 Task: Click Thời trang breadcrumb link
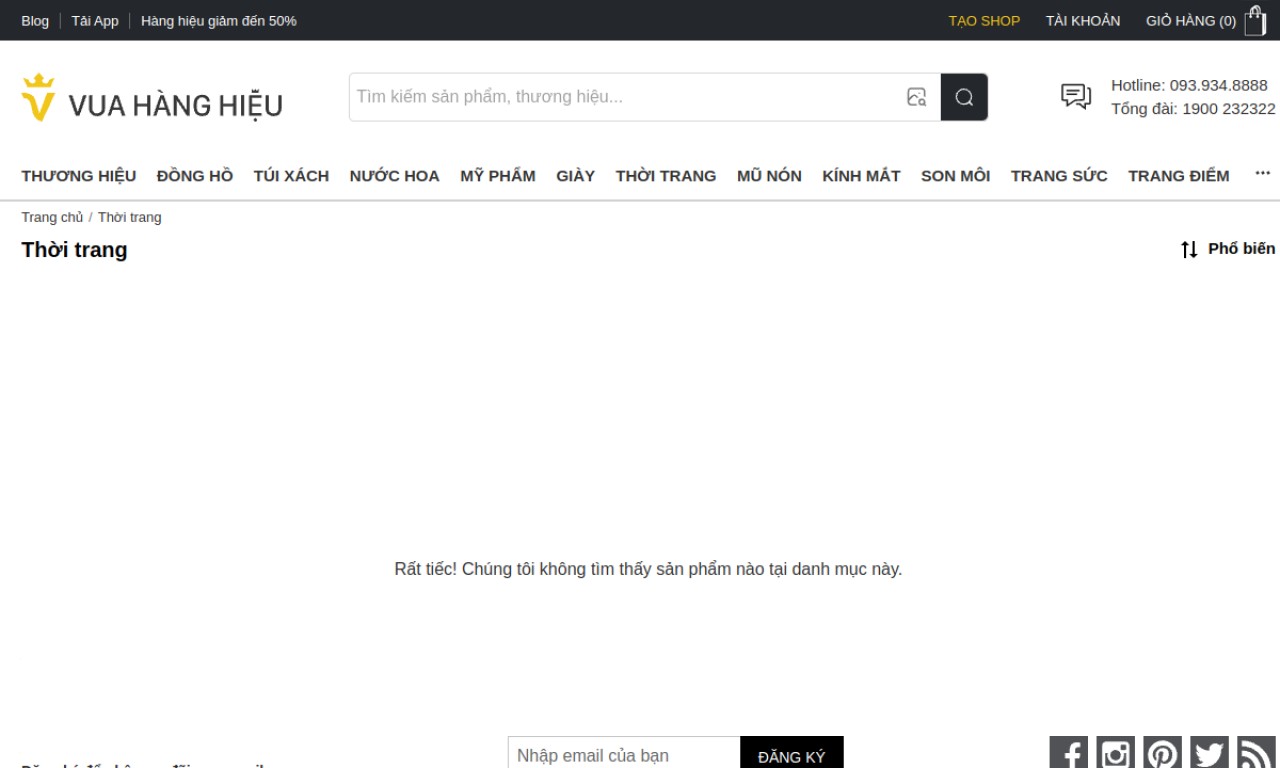(x=129, y=217)
